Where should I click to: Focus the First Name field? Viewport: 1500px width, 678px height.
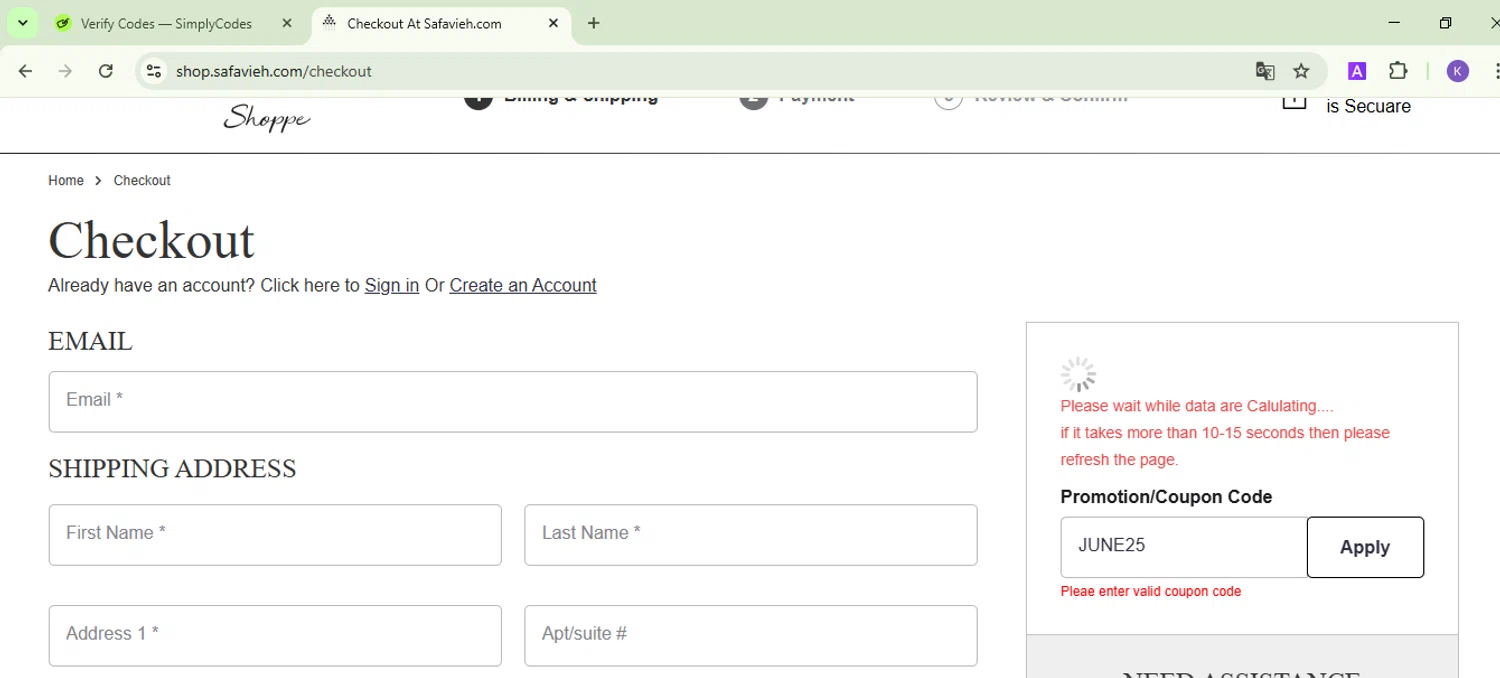pos(275,535)
